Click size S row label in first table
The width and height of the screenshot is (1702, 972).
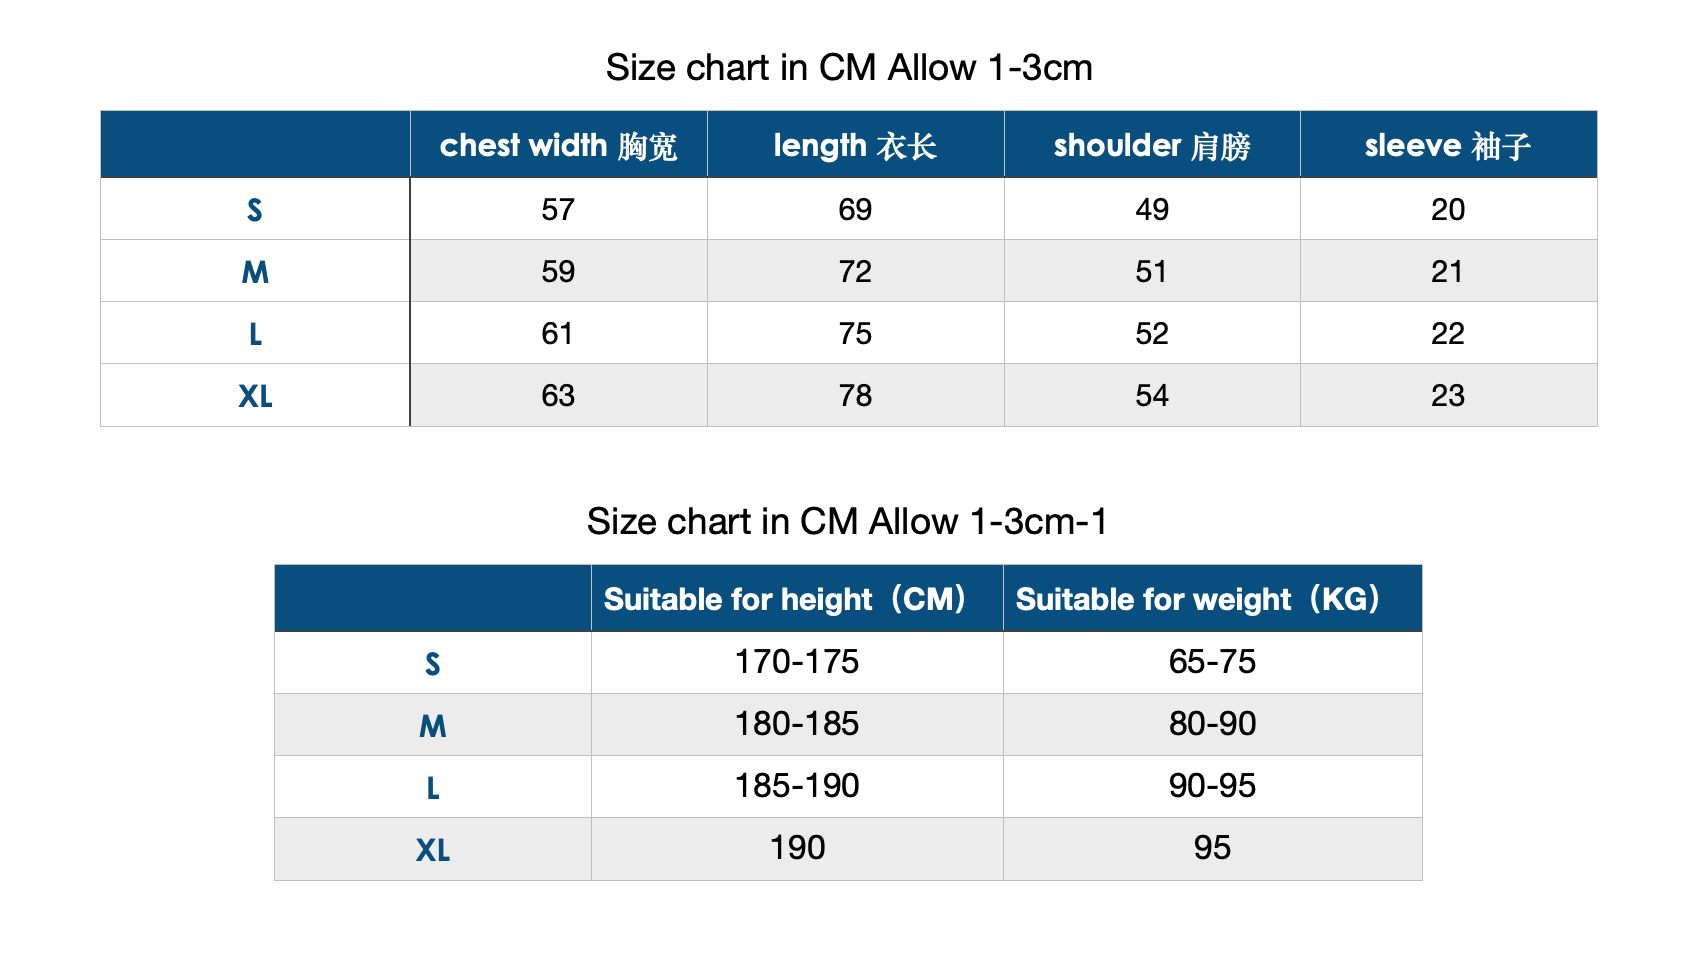point(255,209)
